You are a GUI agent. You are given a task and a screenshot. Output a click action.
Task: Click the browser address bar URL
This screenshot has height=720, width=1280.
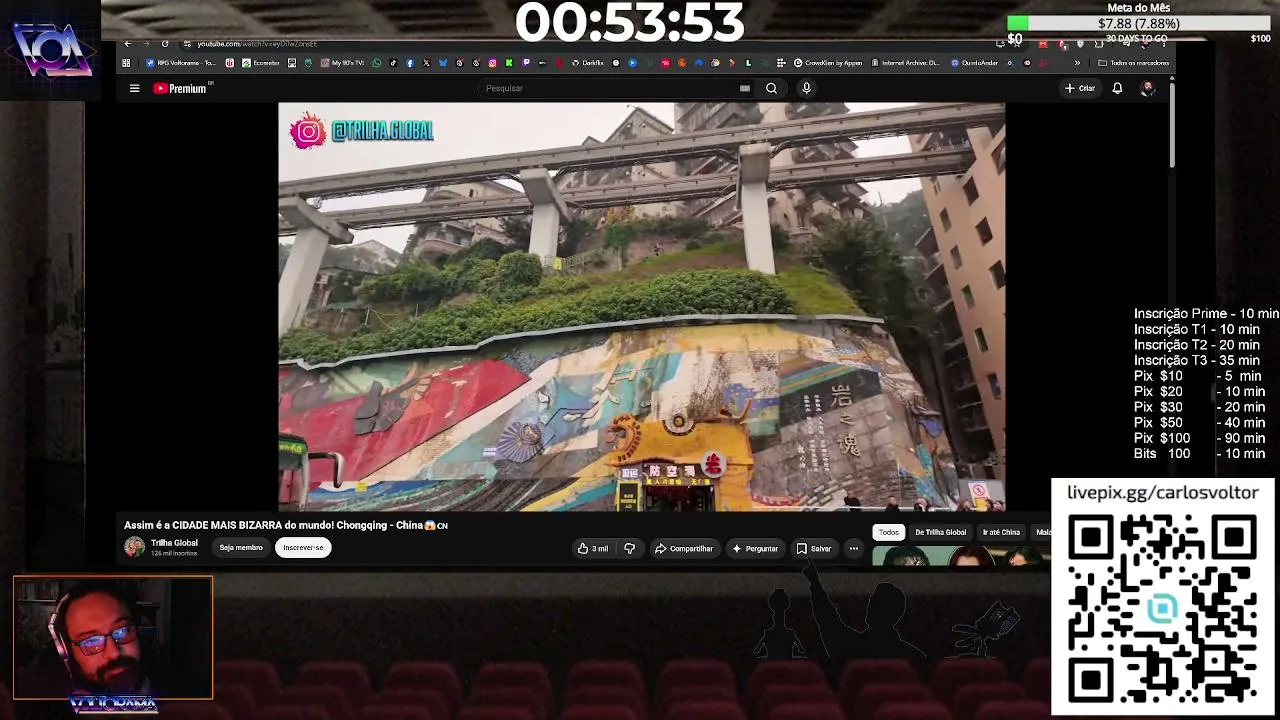(257, 44)
